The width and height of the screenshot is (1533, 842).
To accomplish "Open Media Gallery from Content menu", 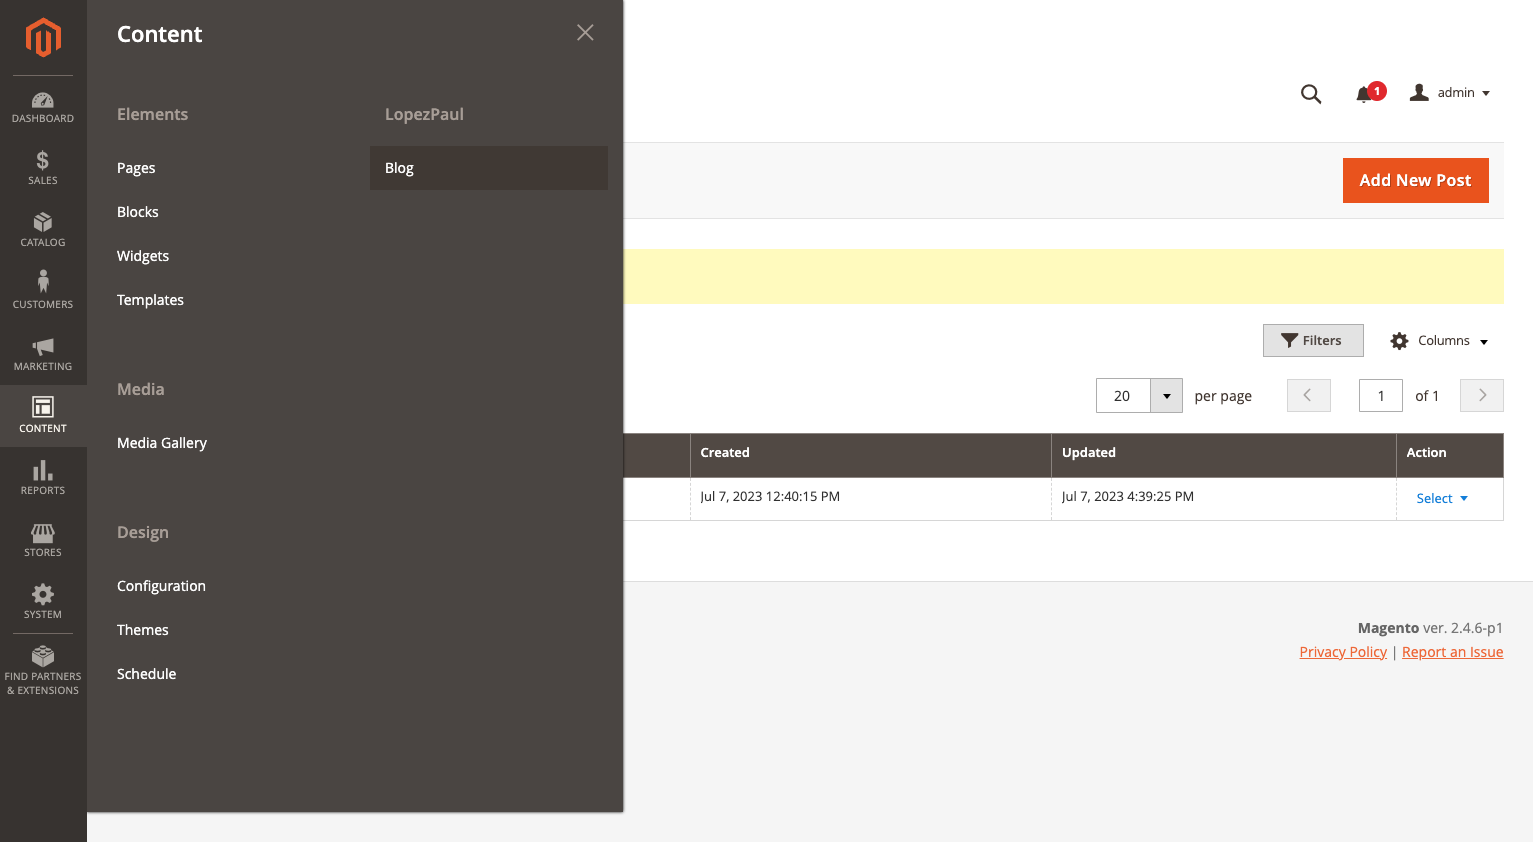I will pyautogui.click(x=162, y=443).
